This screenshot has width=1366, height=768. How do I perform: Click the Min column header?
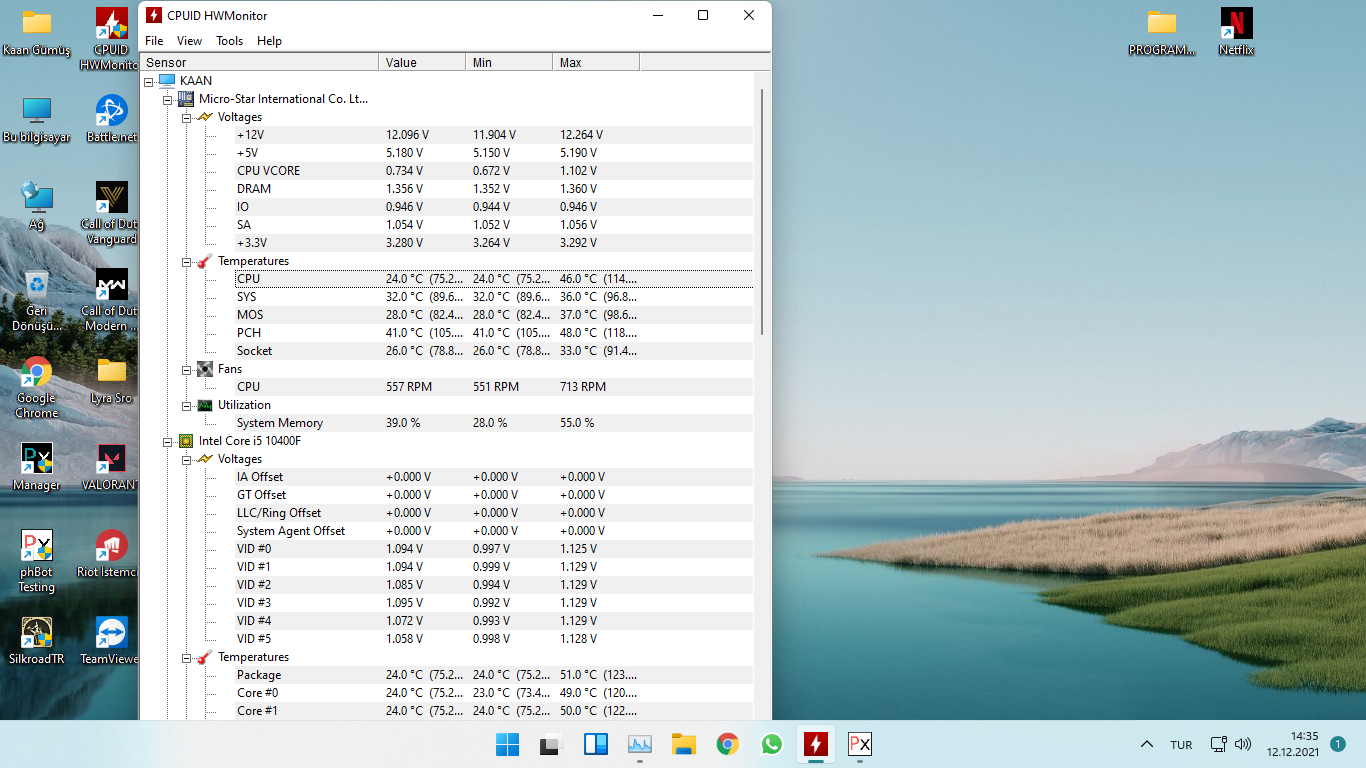click(509, 62)
